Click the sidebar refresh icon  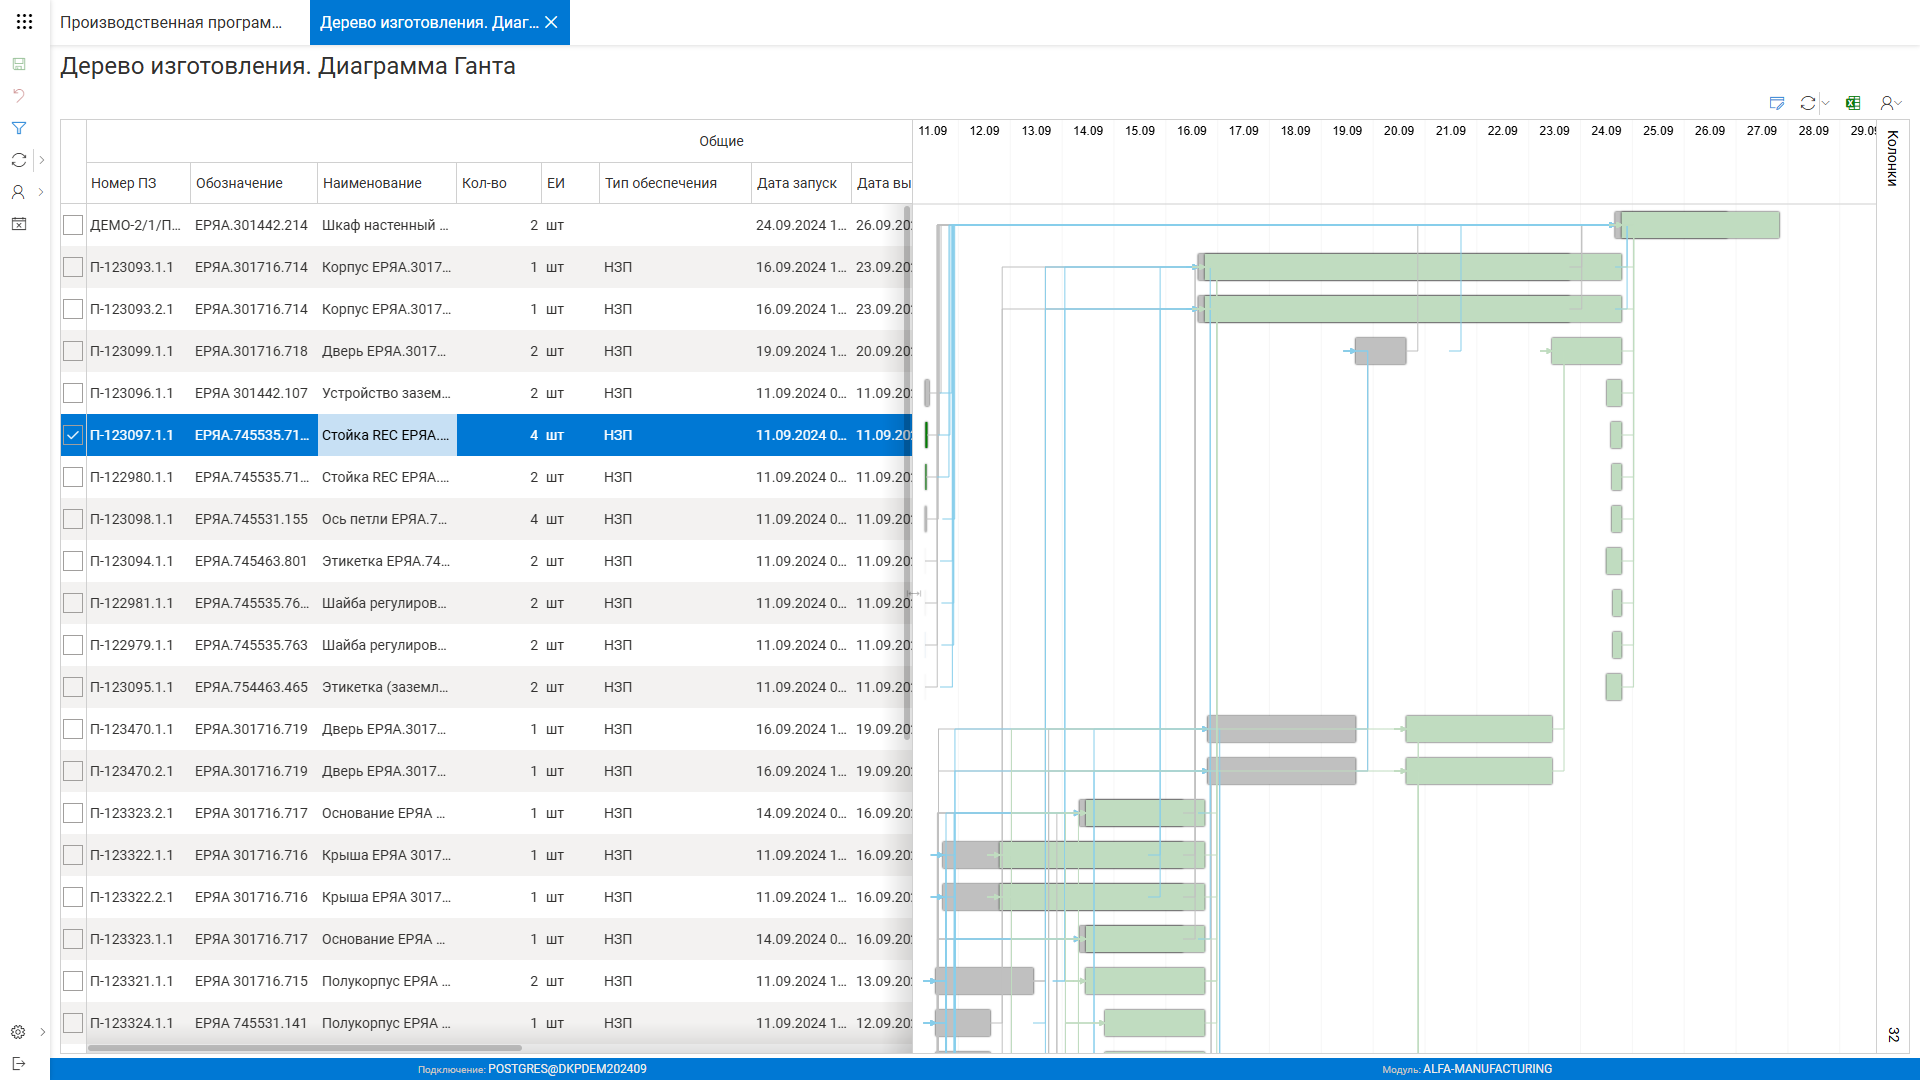[18, 160]
